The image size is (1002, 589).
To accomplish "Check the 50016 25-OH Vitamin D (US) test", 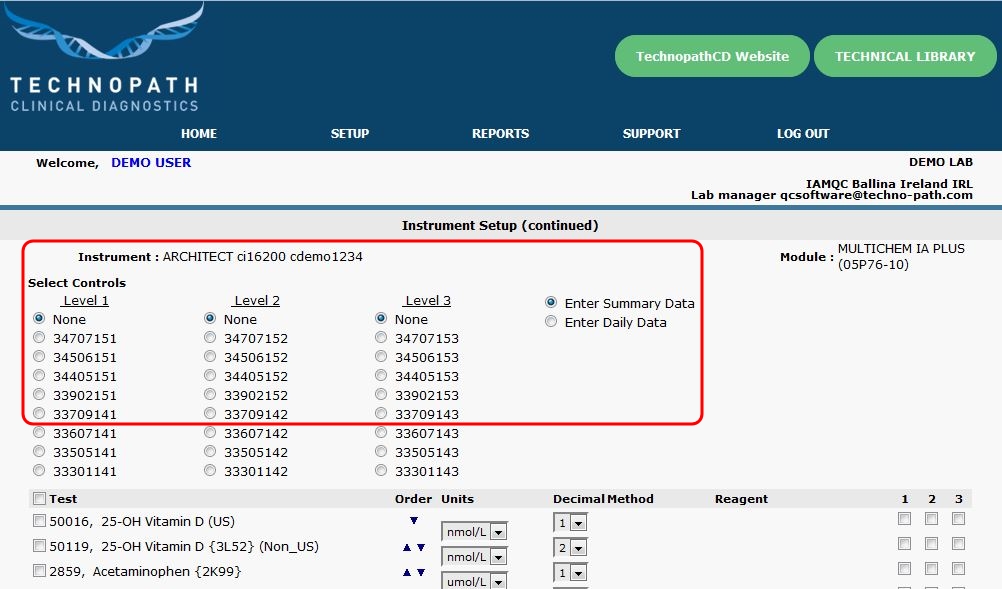I will point(40,521).
